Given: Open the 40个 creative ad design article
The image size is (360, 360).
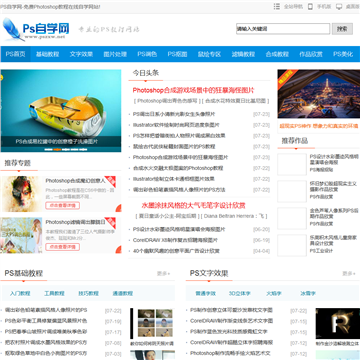Looking at the screenshot, I should click(176, 251).
